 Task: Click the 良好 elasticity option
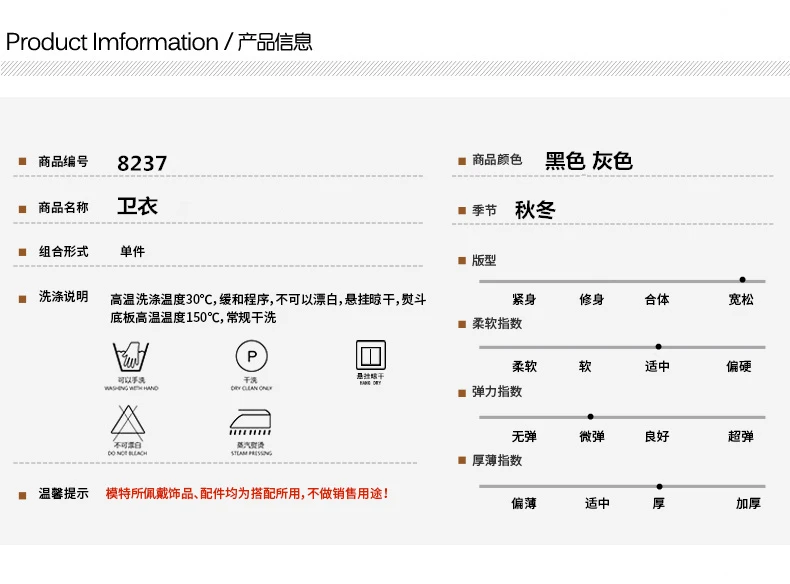[x=657, y=436]
